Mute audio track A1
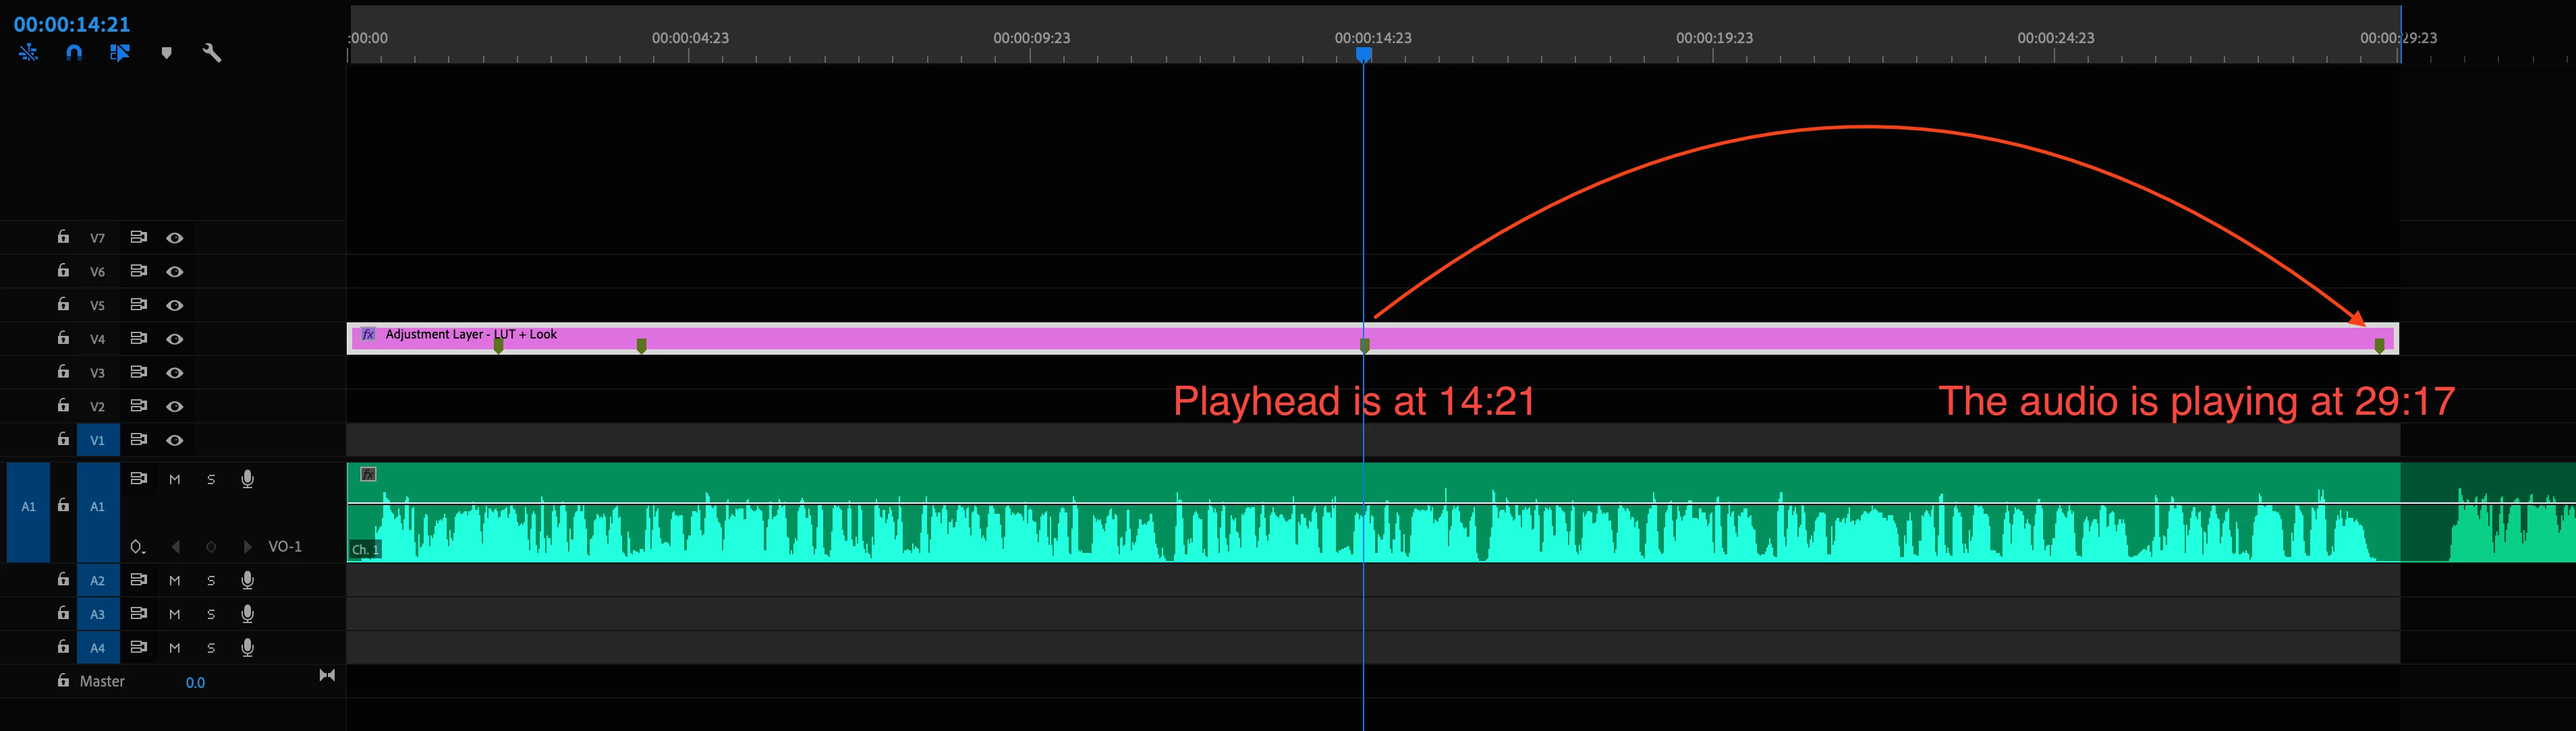The image size is (2576, 731). click(175, 479)
